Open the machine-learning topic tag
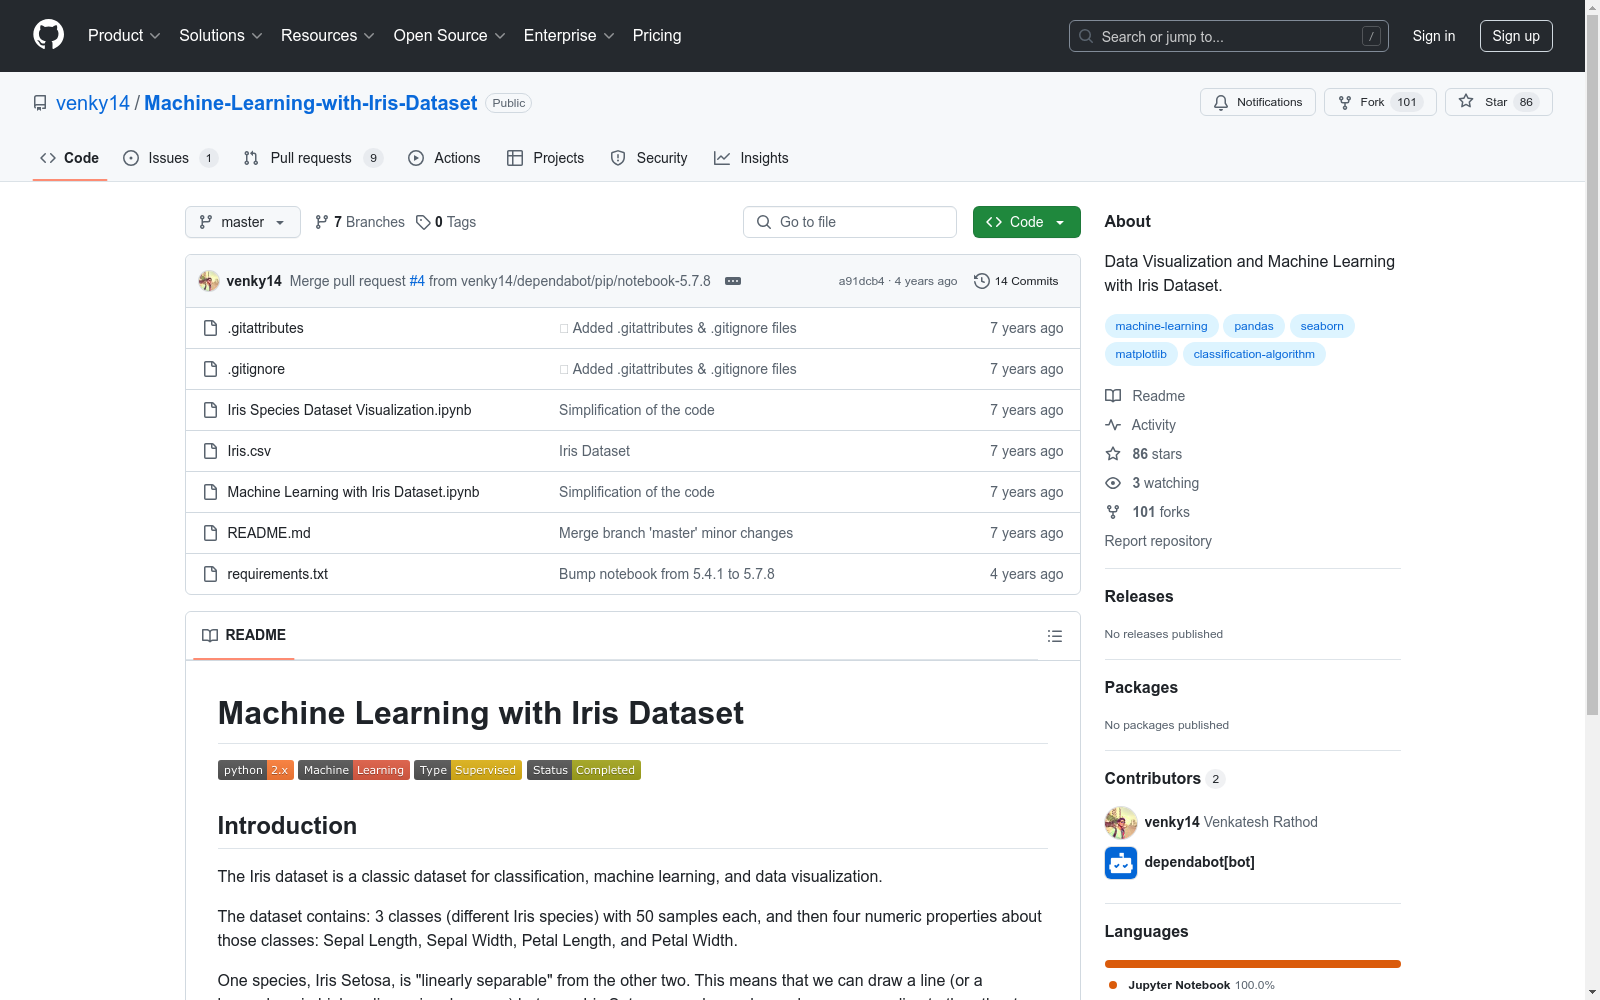 (x=1161, y=326)
